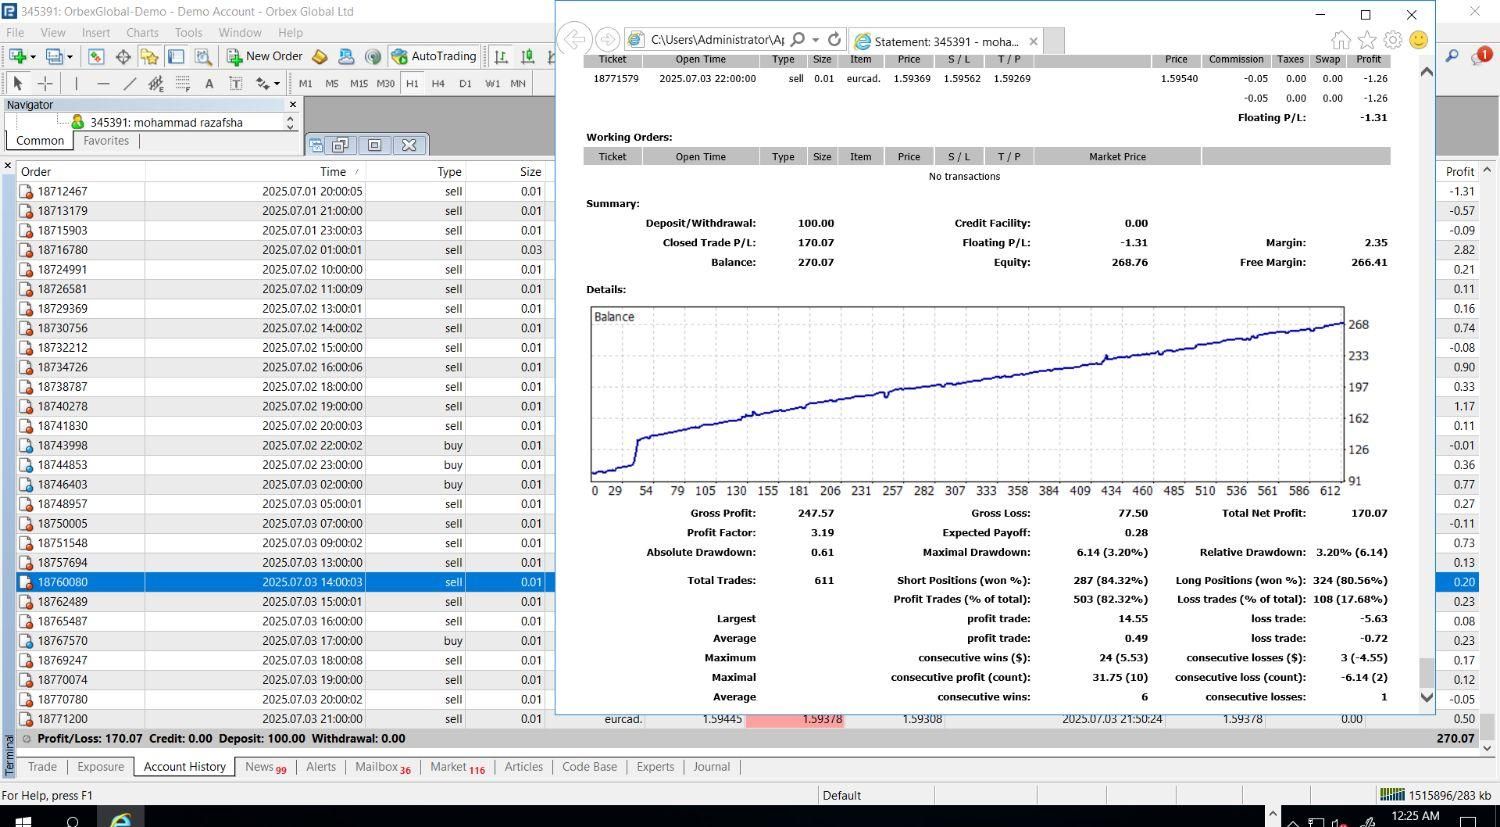The width and height of the screenshot is (1500, 827).
Task: Switch to the Exposure tab
Action: 101,767
